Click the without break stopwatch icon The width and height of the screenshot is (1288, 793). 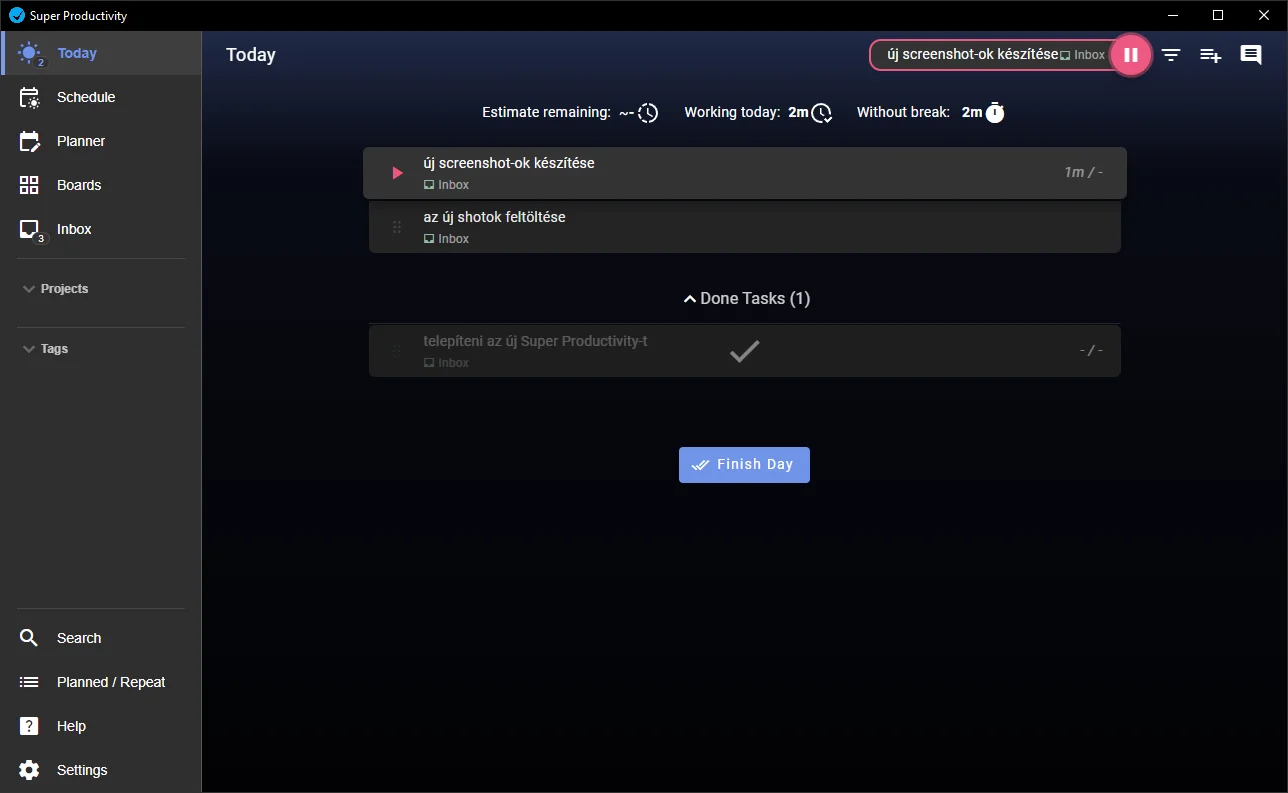(995, 112)
